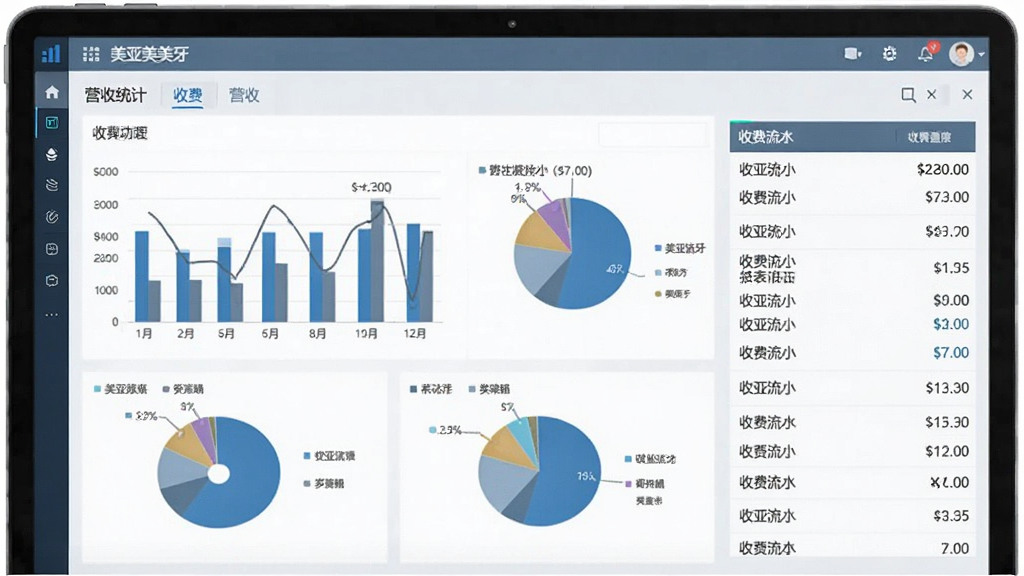Image resolution: width=1024 pixels, height=576 pixels.
Task: Click the apps grid icon in header
Action: tap(91, 54)
